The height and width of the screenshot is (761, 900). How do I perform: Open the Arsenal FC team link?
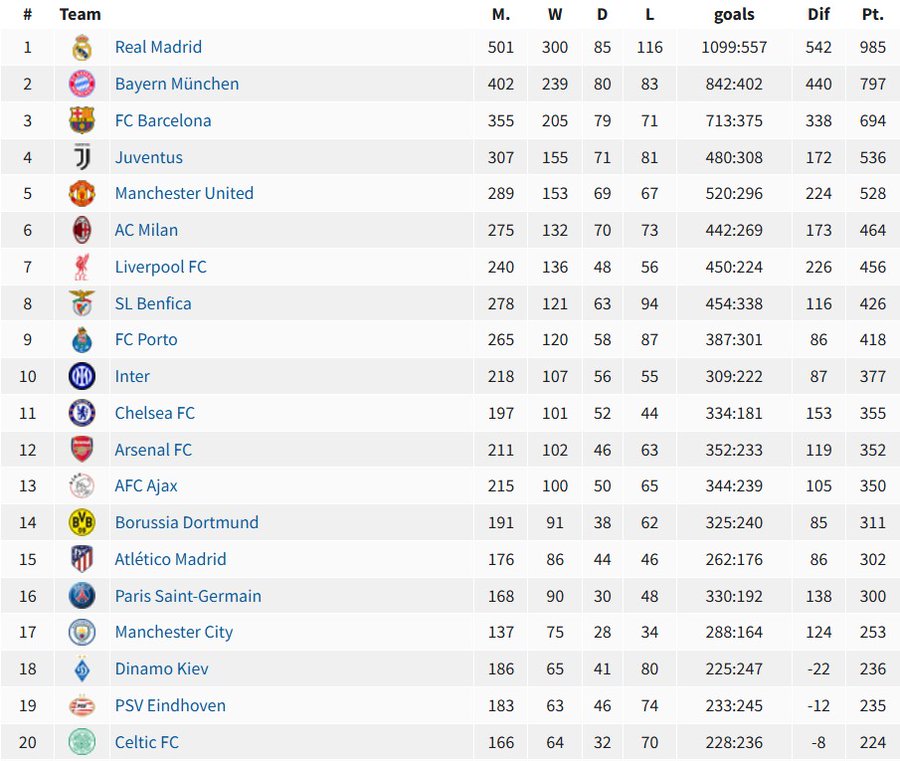coord(153,450)
